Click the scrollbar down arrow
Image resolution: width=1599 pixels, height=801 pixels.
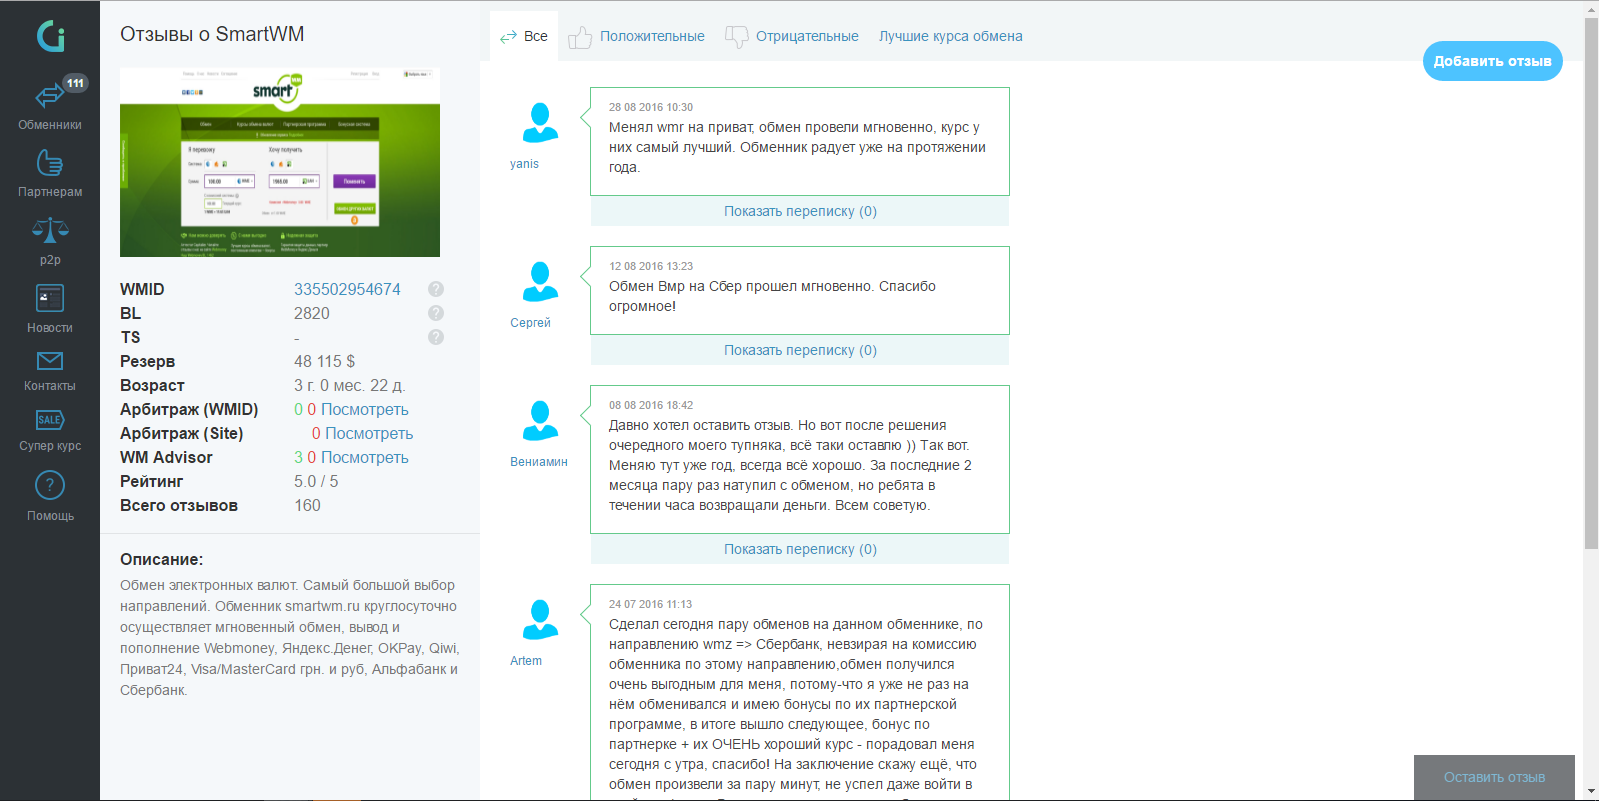(x=1591, y=792)
